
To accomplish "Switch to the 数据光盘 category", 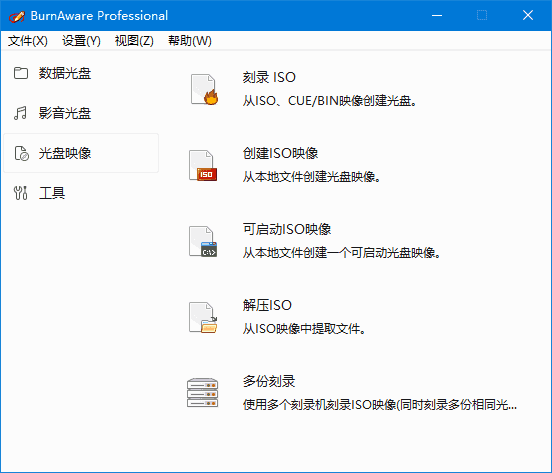I will click(x=81, y=73).
